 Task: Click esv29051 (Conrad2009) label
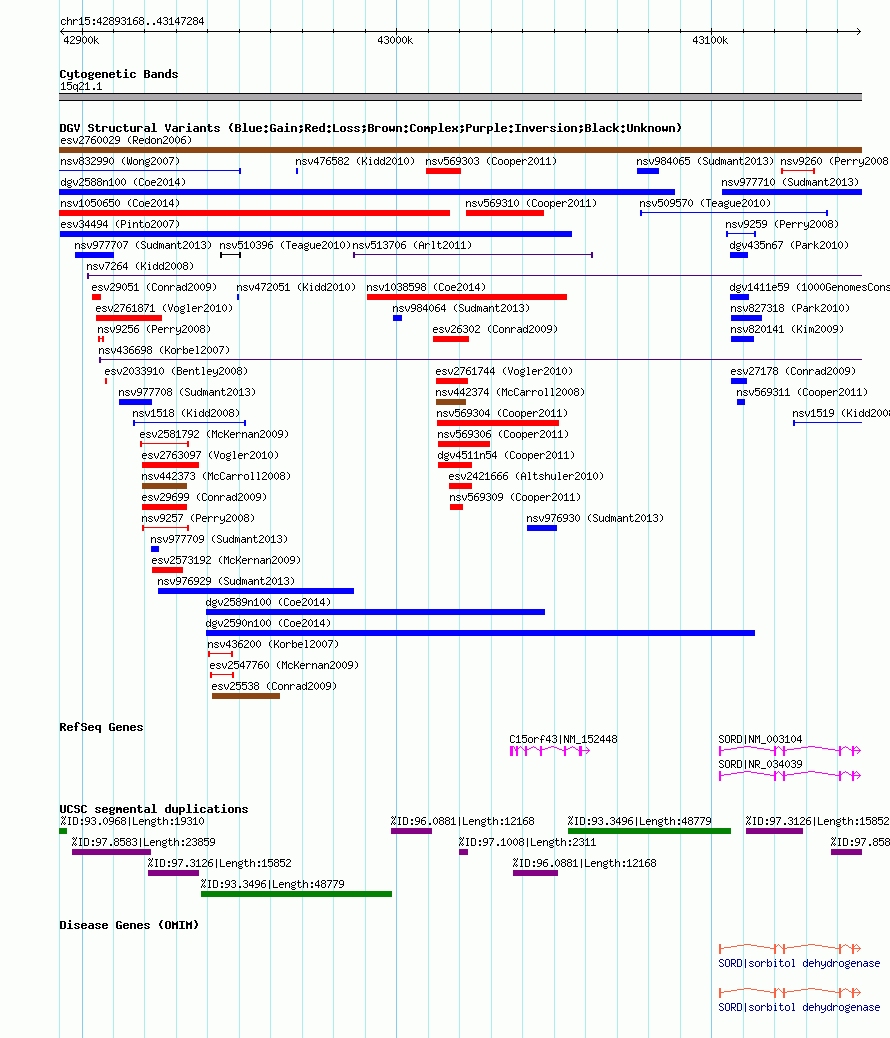coord(154,288)
